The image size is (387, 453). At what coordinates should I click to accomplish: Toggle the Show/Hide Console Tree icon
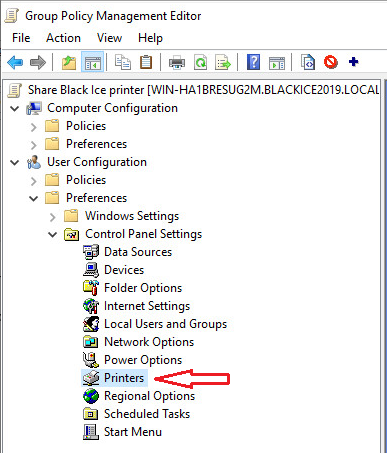tap(92, 62)
